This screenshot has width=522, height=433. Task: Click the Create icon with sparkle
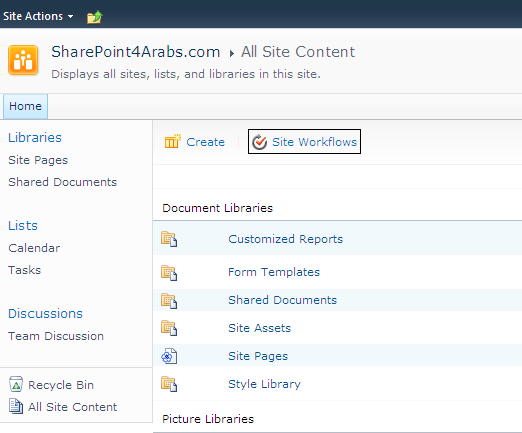[173, 141]
